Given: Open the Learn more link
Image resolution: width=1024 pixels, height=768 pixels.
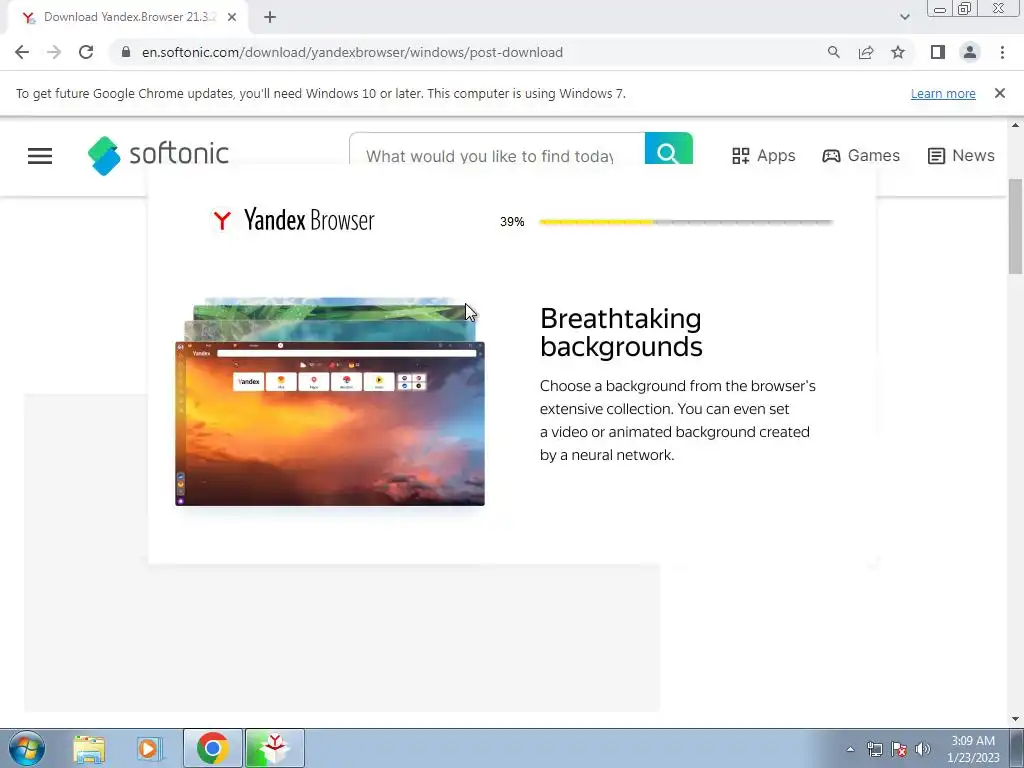Looking at the screenshot, I should 943,93.
